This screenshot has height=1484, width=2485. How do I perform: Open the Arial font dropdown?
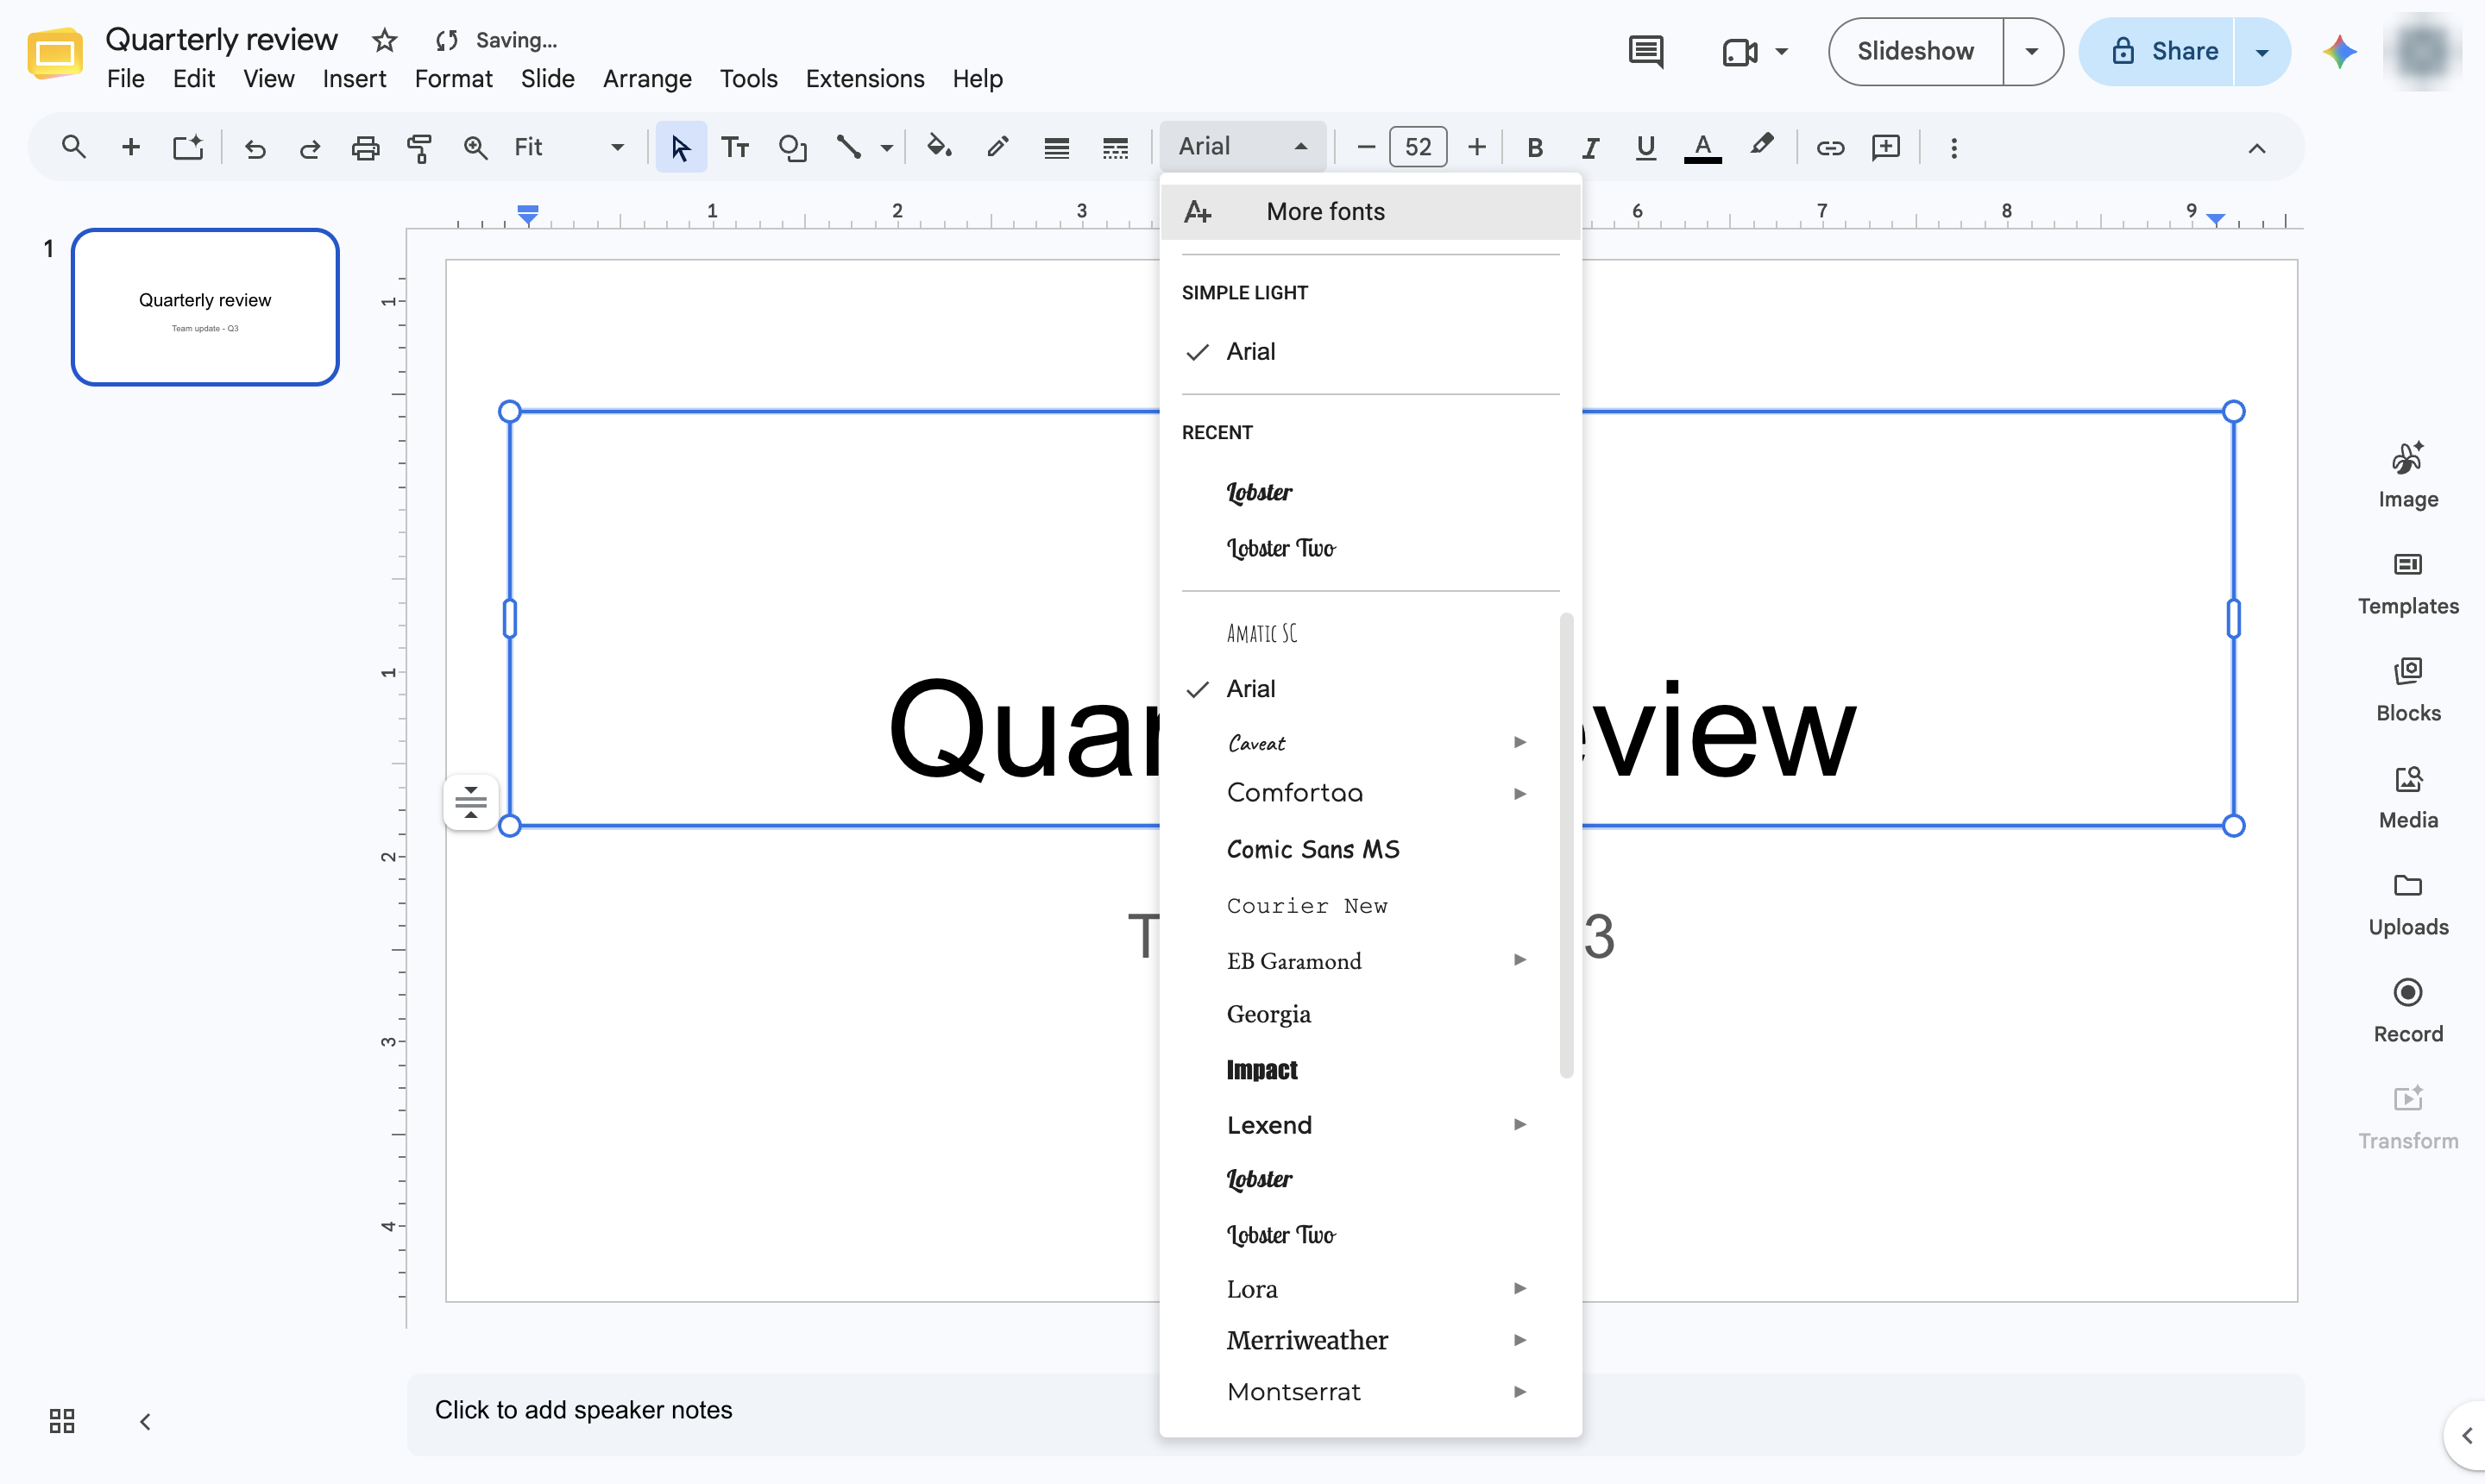[x=1242, y=147]
